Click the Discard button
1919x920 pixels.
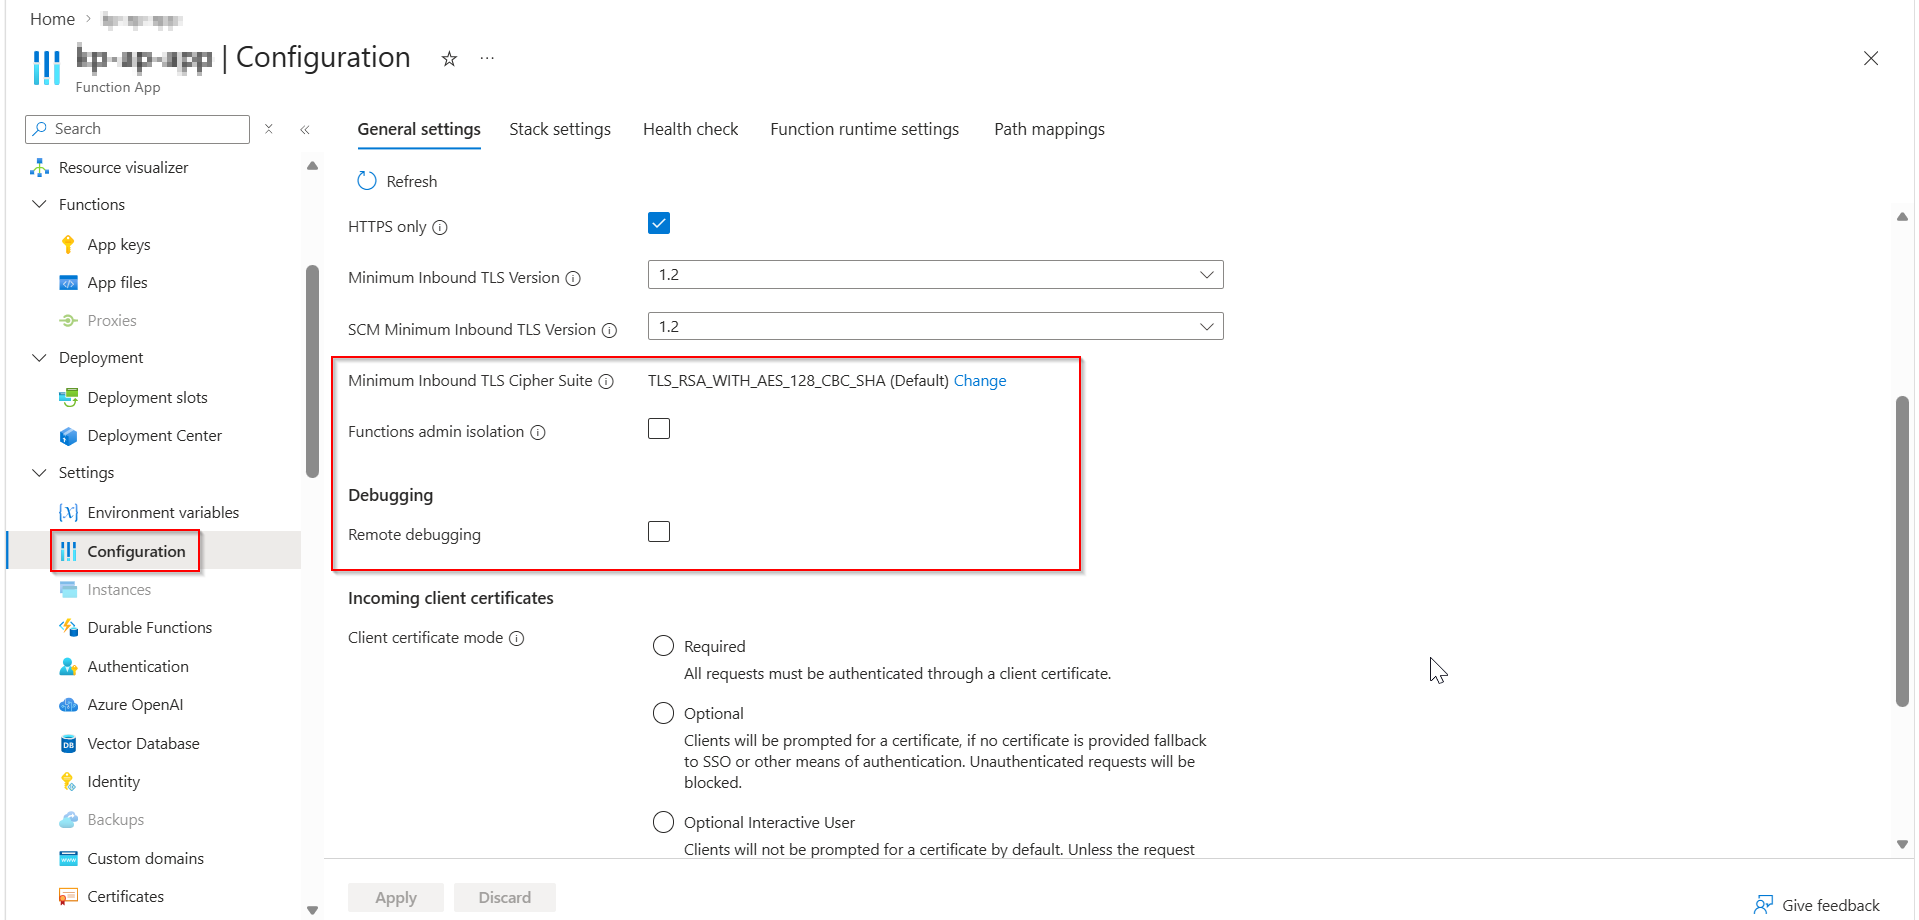(x=505, y=897)
